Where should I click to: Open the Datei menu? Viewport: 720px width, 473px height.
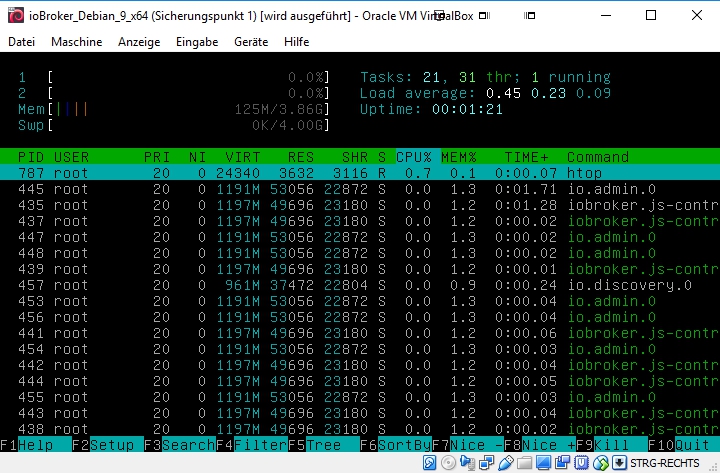click(22, 42)
